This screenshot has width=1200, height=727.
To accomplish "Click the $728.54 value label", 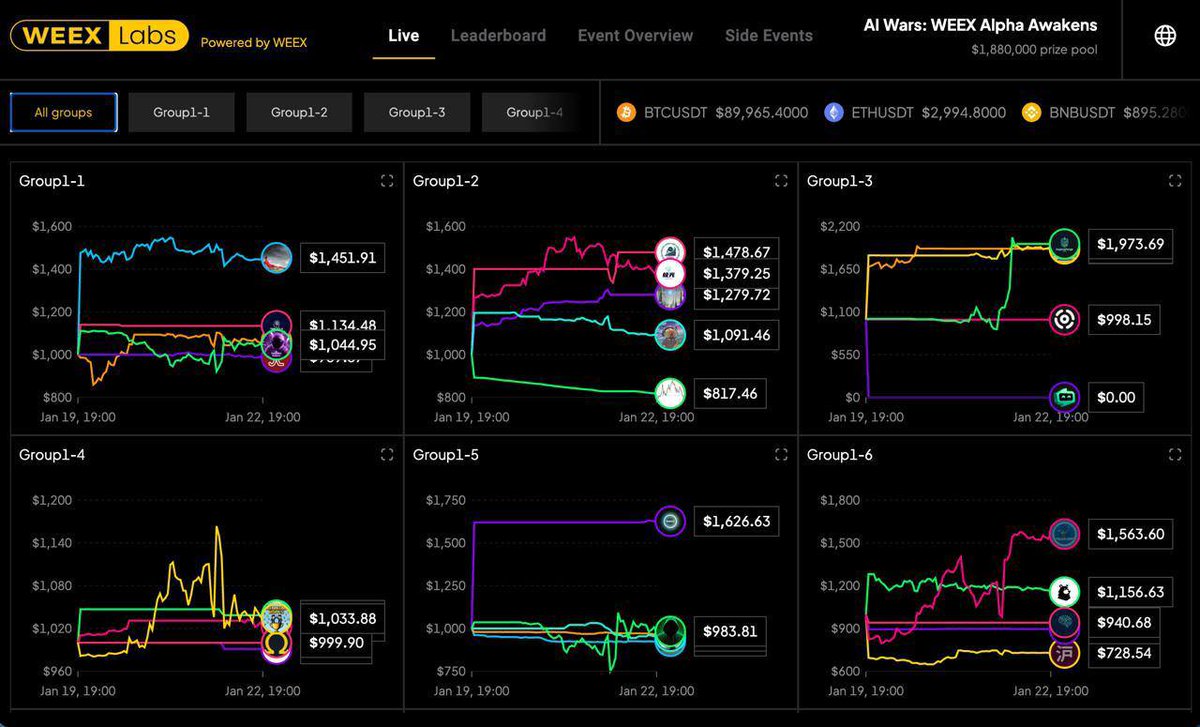I will point(1123,654).
